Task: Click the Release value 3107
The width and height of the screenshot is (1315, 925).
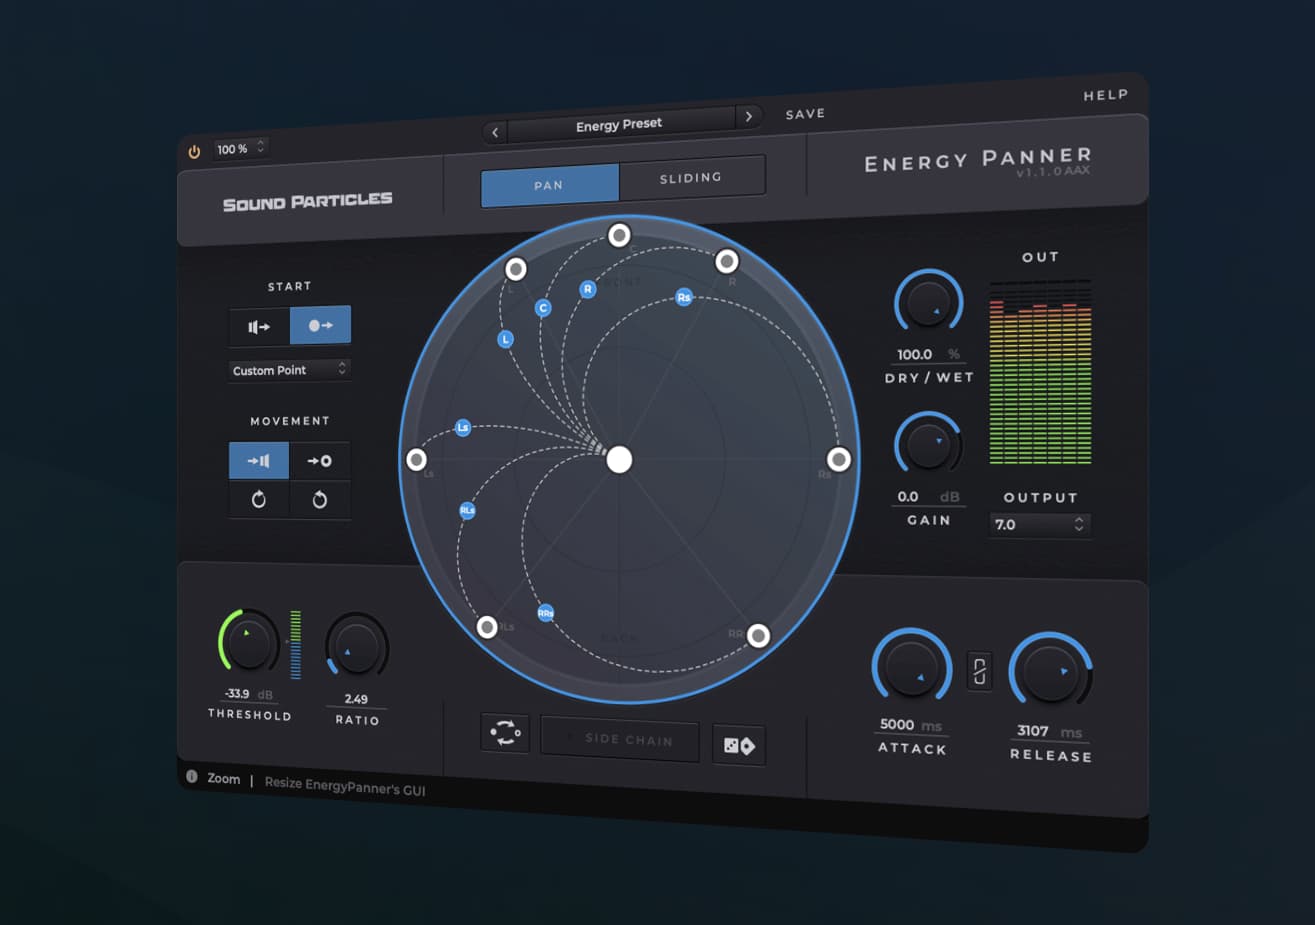Action: coord(1033,731)
